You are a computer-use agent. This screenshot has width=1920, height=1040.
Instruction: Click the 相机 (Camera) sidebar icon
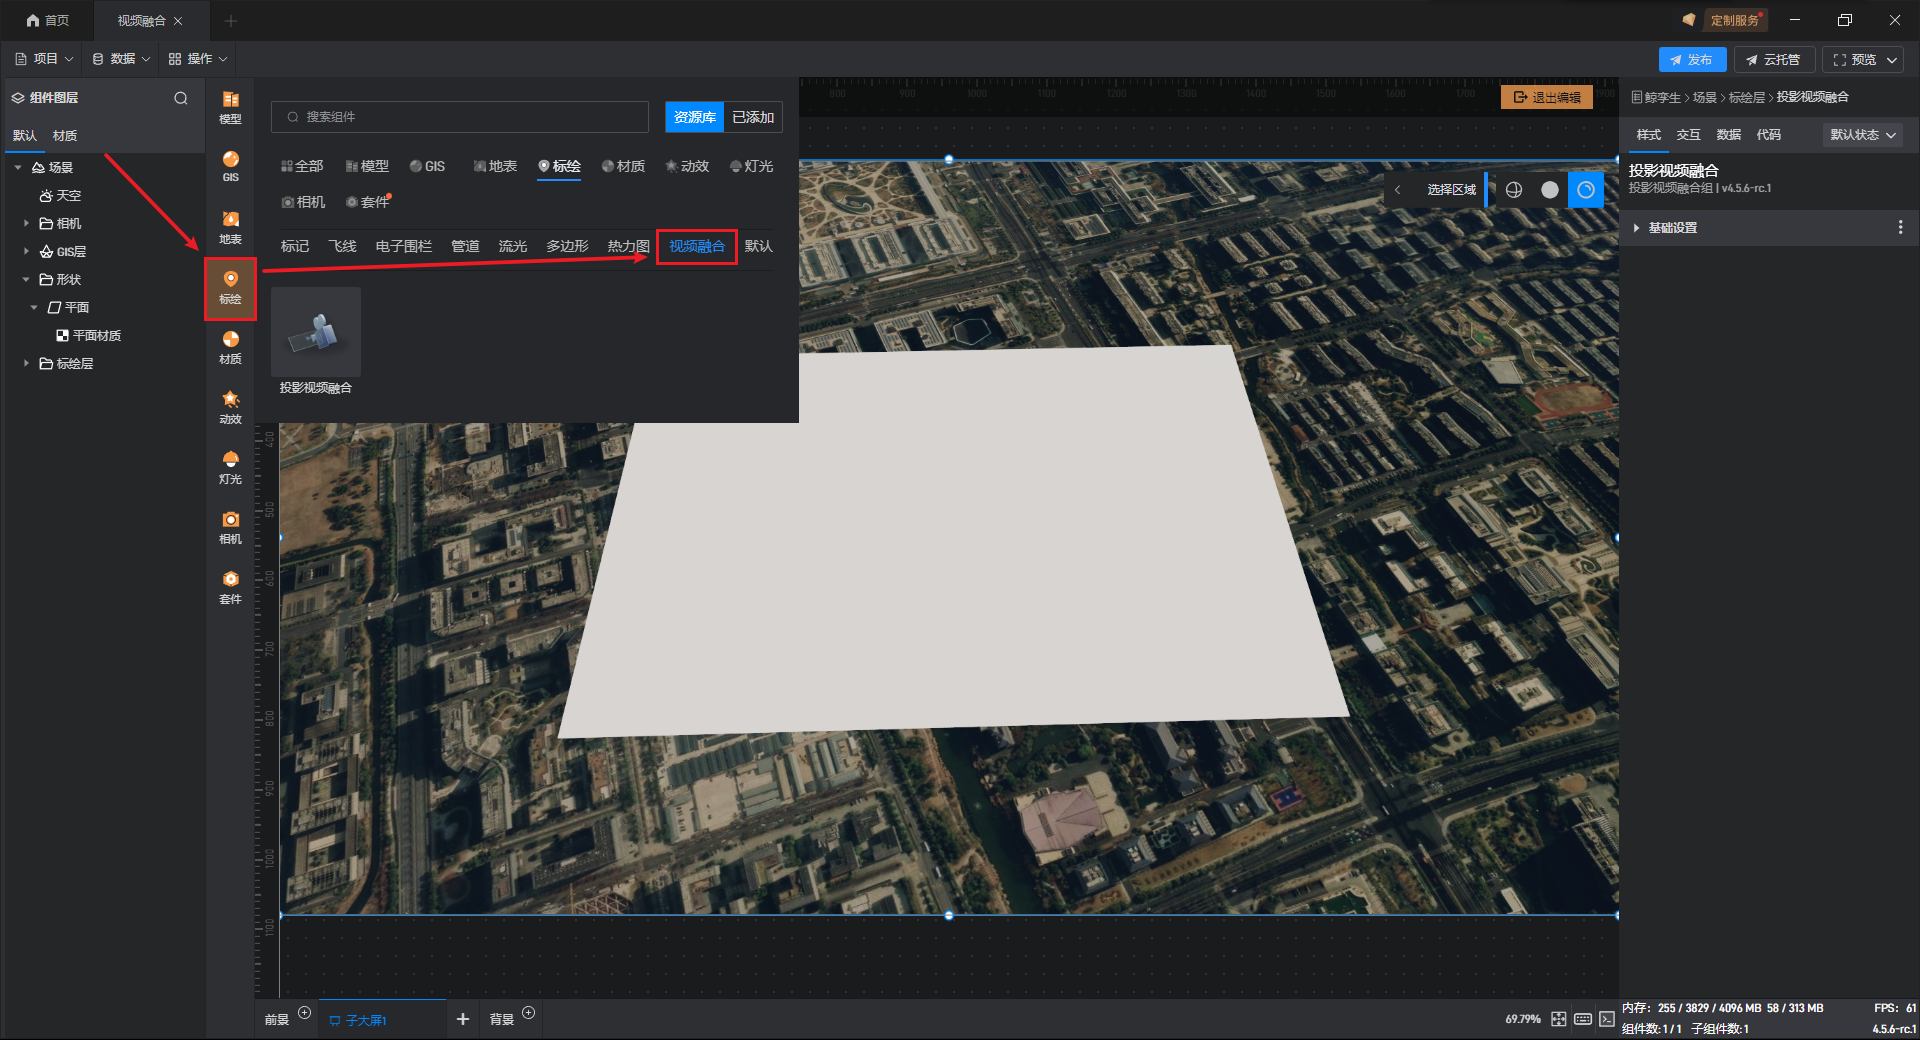pos(230,527)
